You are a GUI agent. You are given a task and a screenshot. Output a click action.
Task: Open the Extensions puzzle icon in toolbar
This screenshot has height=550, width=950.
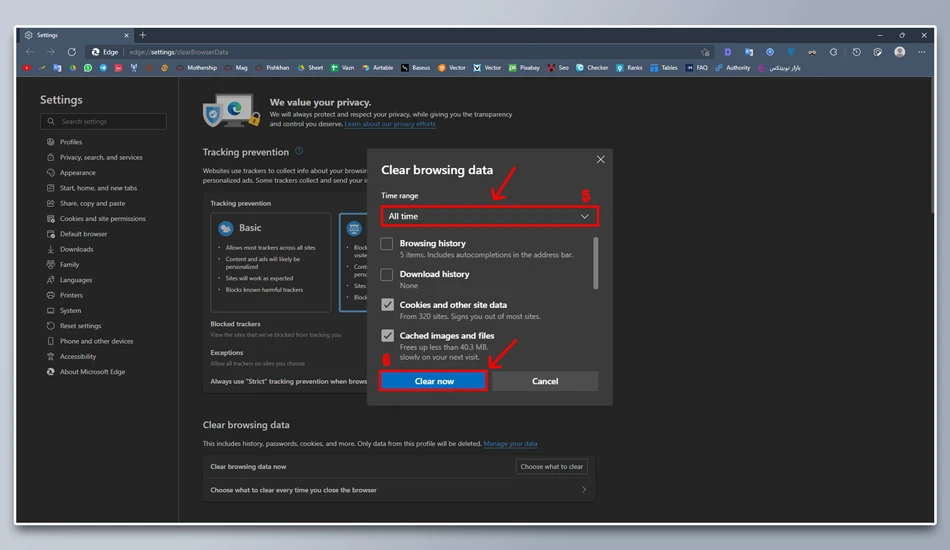[x=834, y=52]
